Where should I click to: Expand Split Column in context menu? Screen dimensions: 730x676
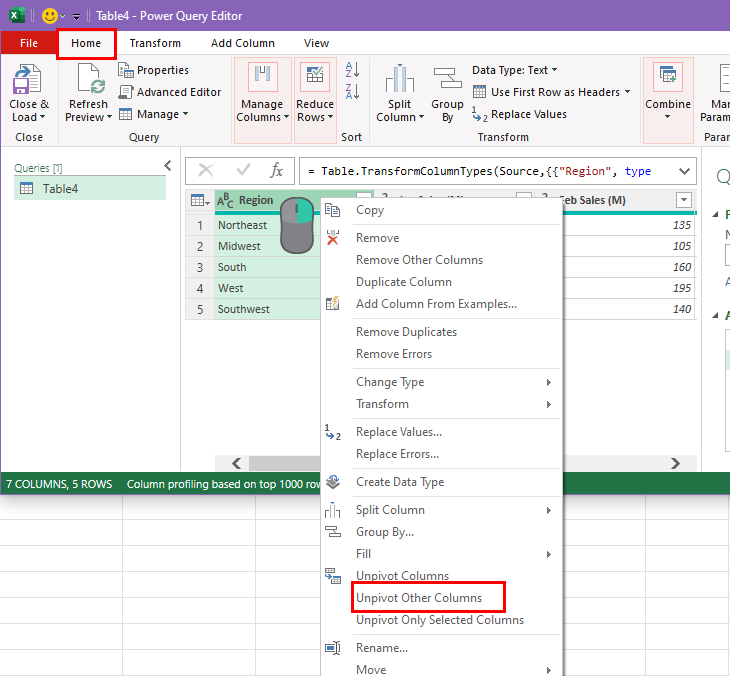click(x=441, y=510)
